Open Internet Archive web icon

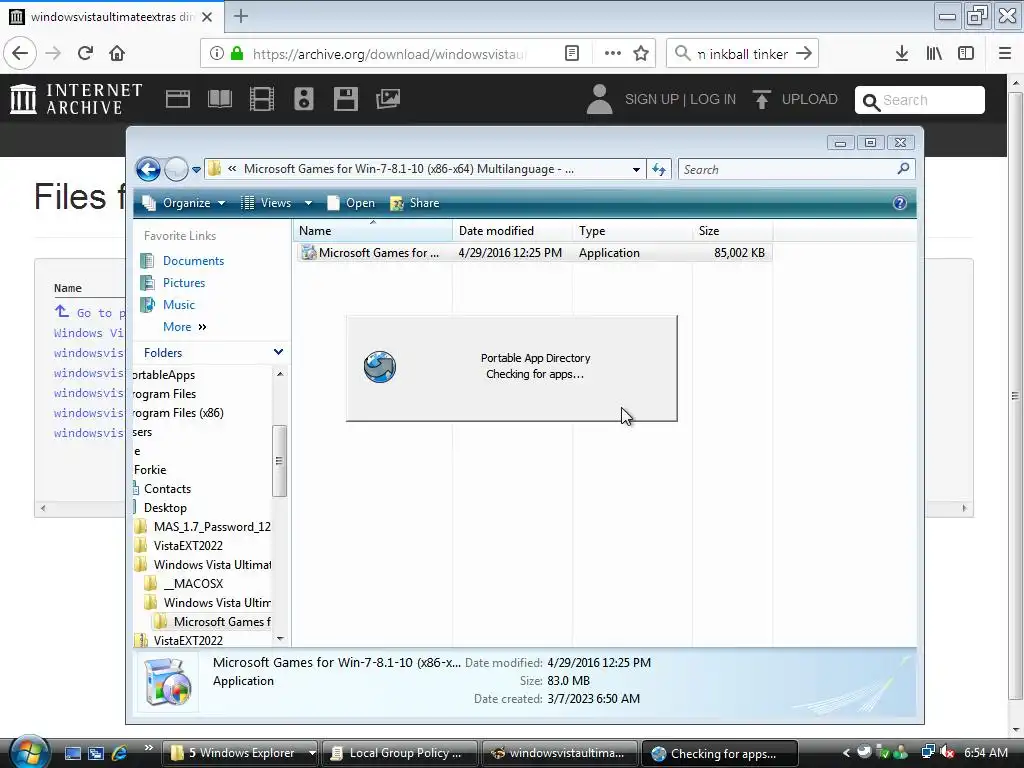(x=178, y=99)
